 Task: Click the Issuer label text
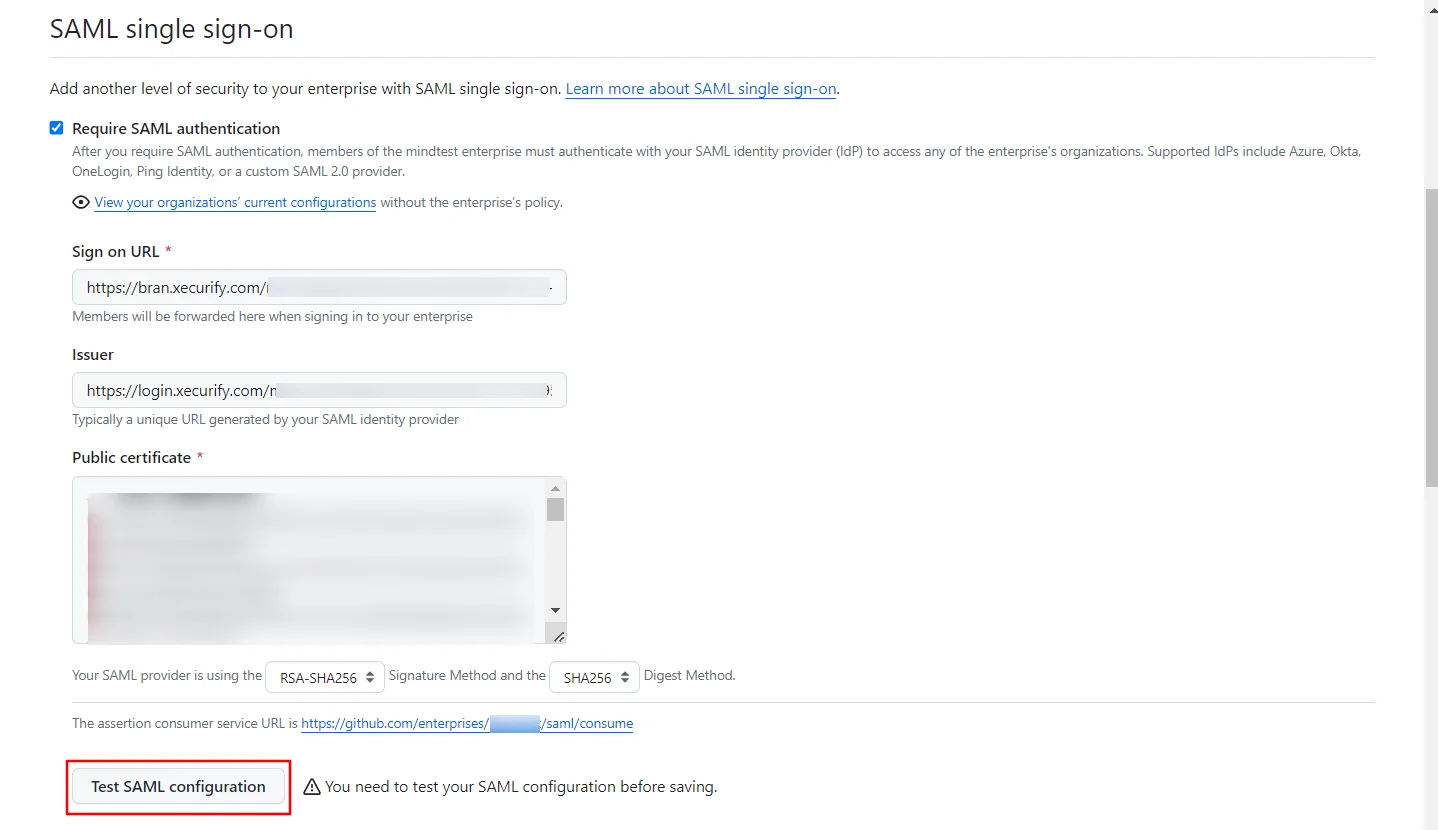coord(93,355)
